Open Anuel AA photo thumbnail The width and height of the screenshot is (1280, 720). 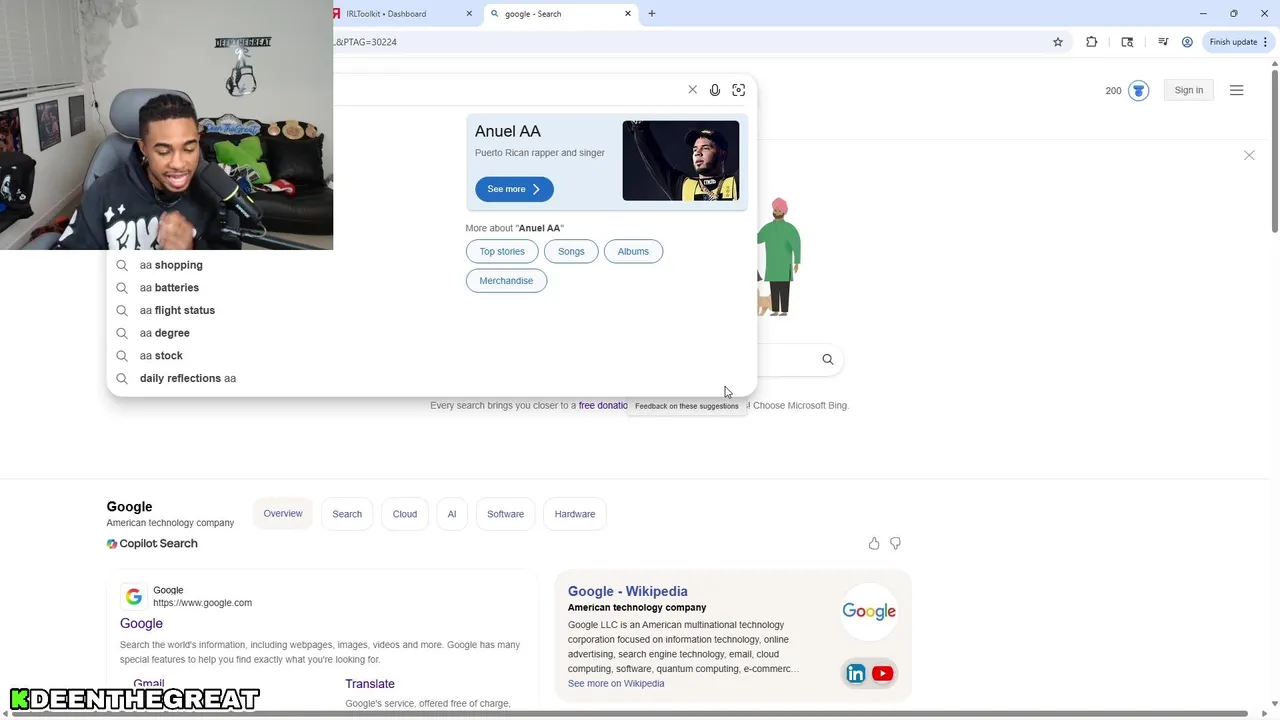[681, 161]
